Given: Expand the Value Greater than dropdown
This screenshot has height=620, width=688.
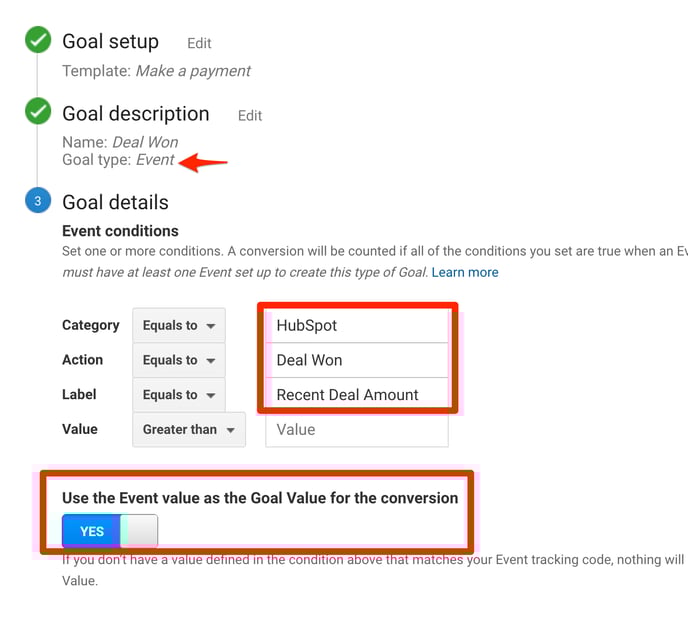Looking at the screenshot, I should point(189,429).
